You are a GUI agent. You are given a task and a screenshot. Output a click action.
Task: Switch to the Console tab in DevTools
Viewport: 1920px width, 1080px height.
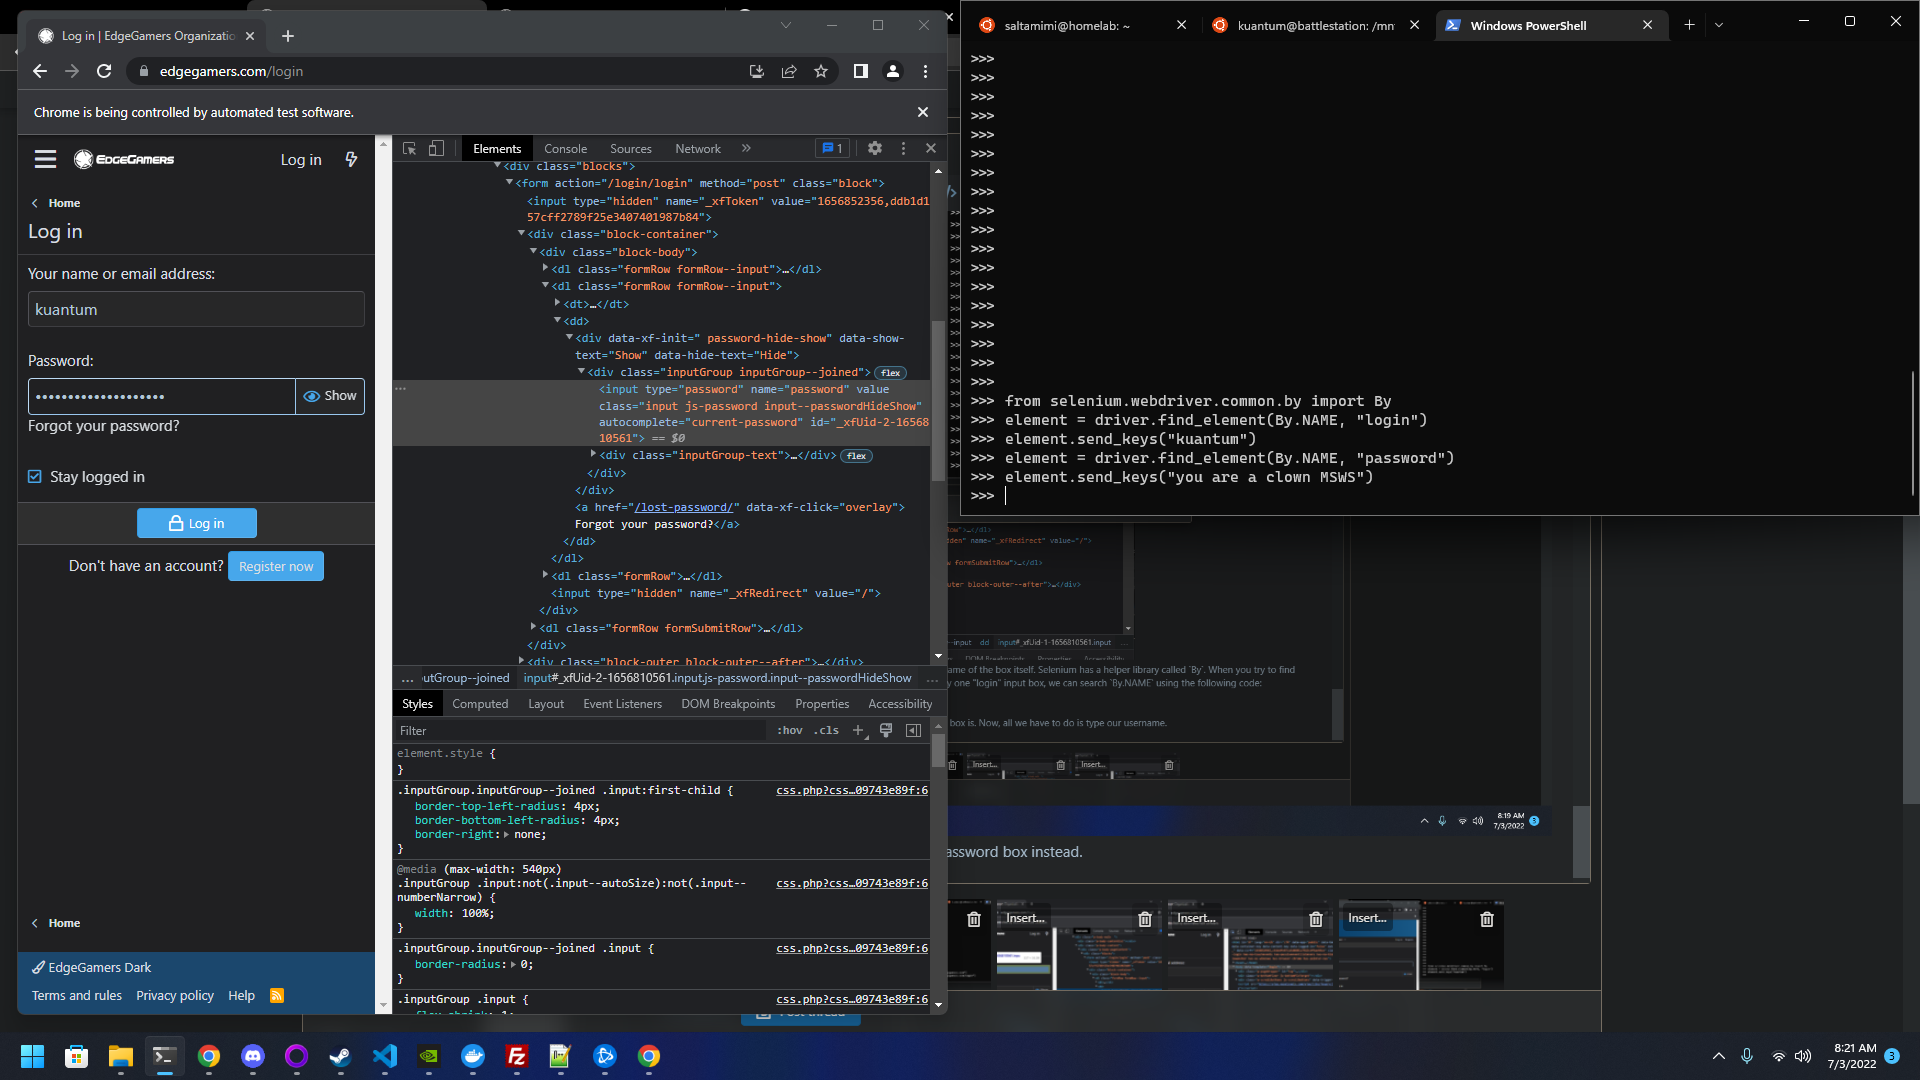[565, 148]
